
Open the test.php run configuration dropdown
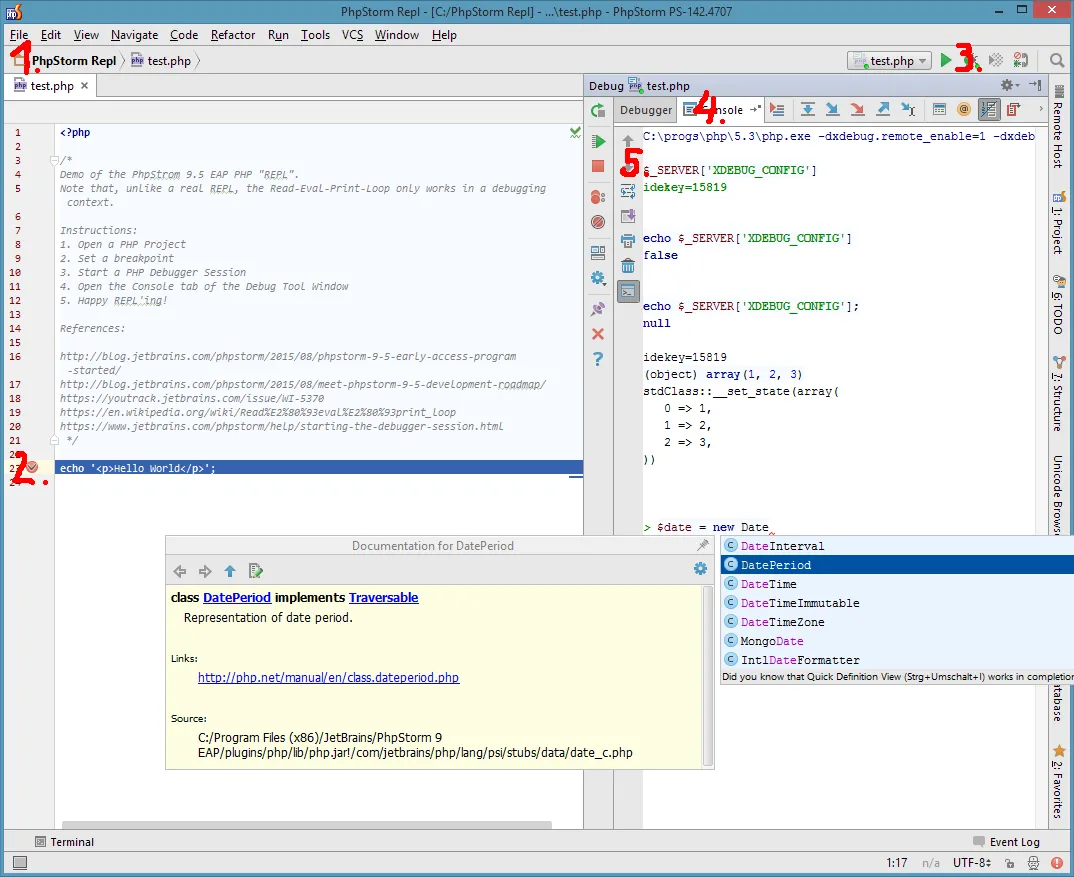(889, 61)
